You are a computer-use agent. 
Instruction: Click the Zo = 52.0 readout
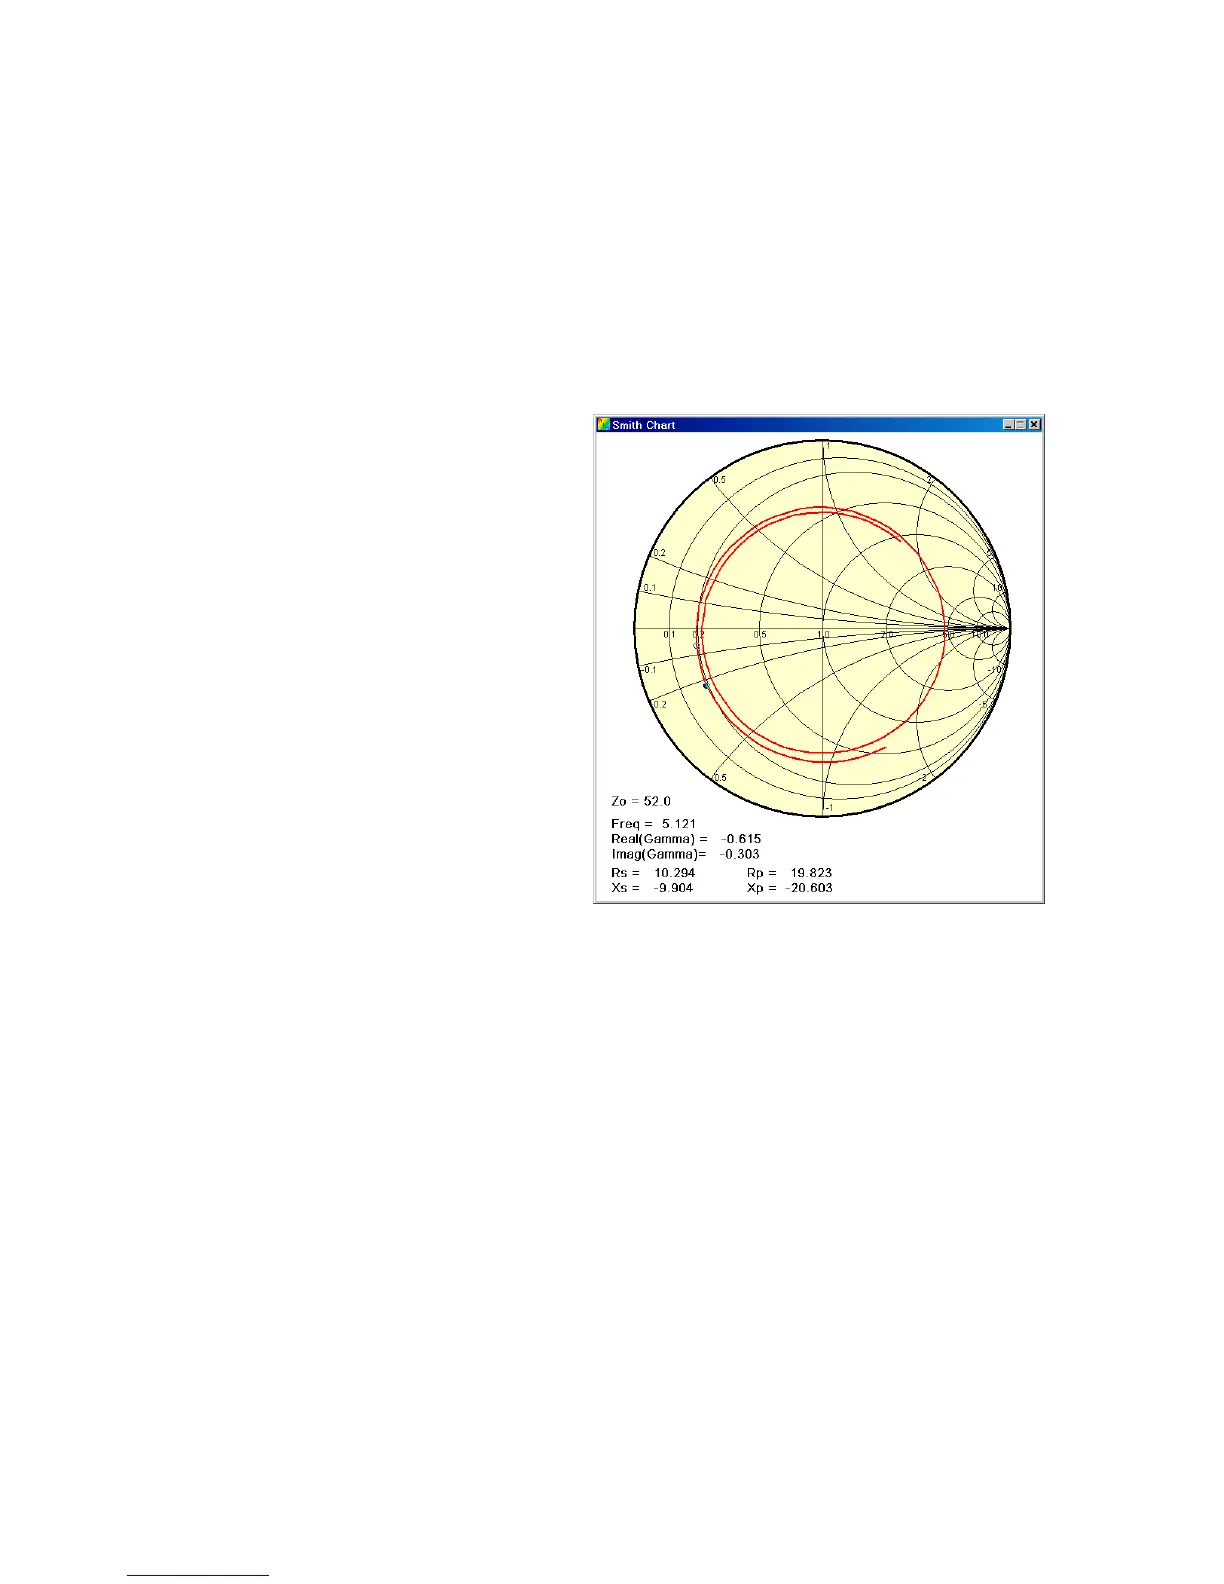tap(641, 801)
